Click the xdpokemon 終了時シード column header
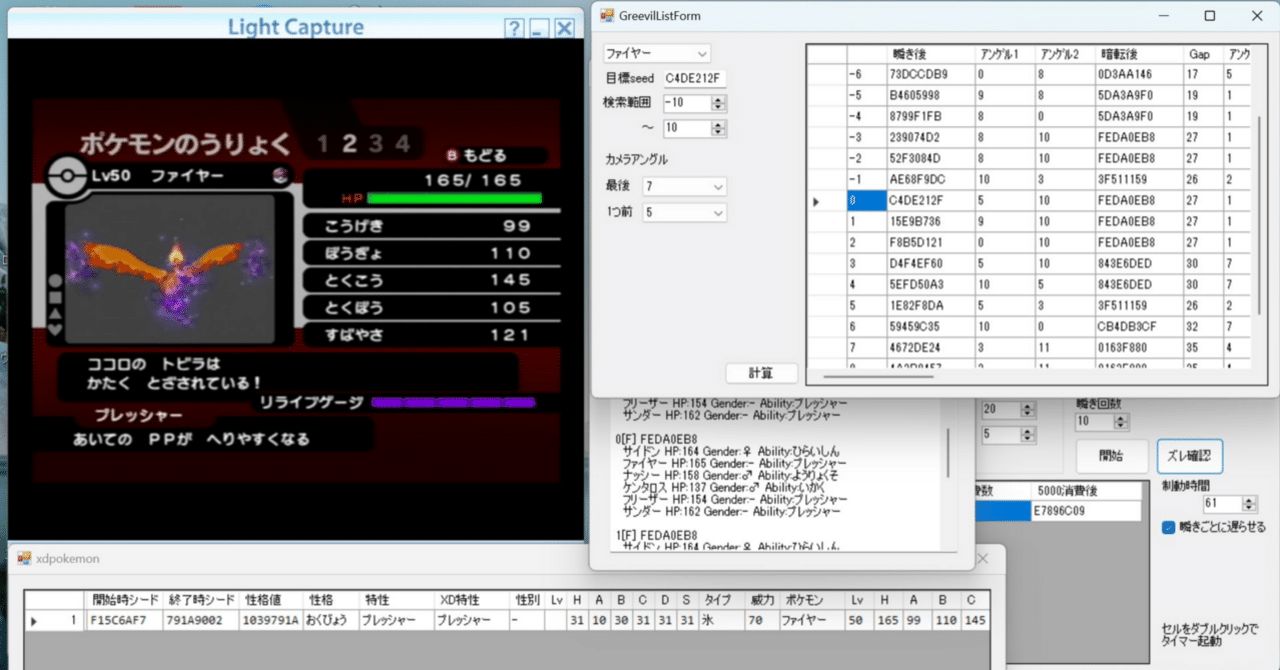 [202, 600]
